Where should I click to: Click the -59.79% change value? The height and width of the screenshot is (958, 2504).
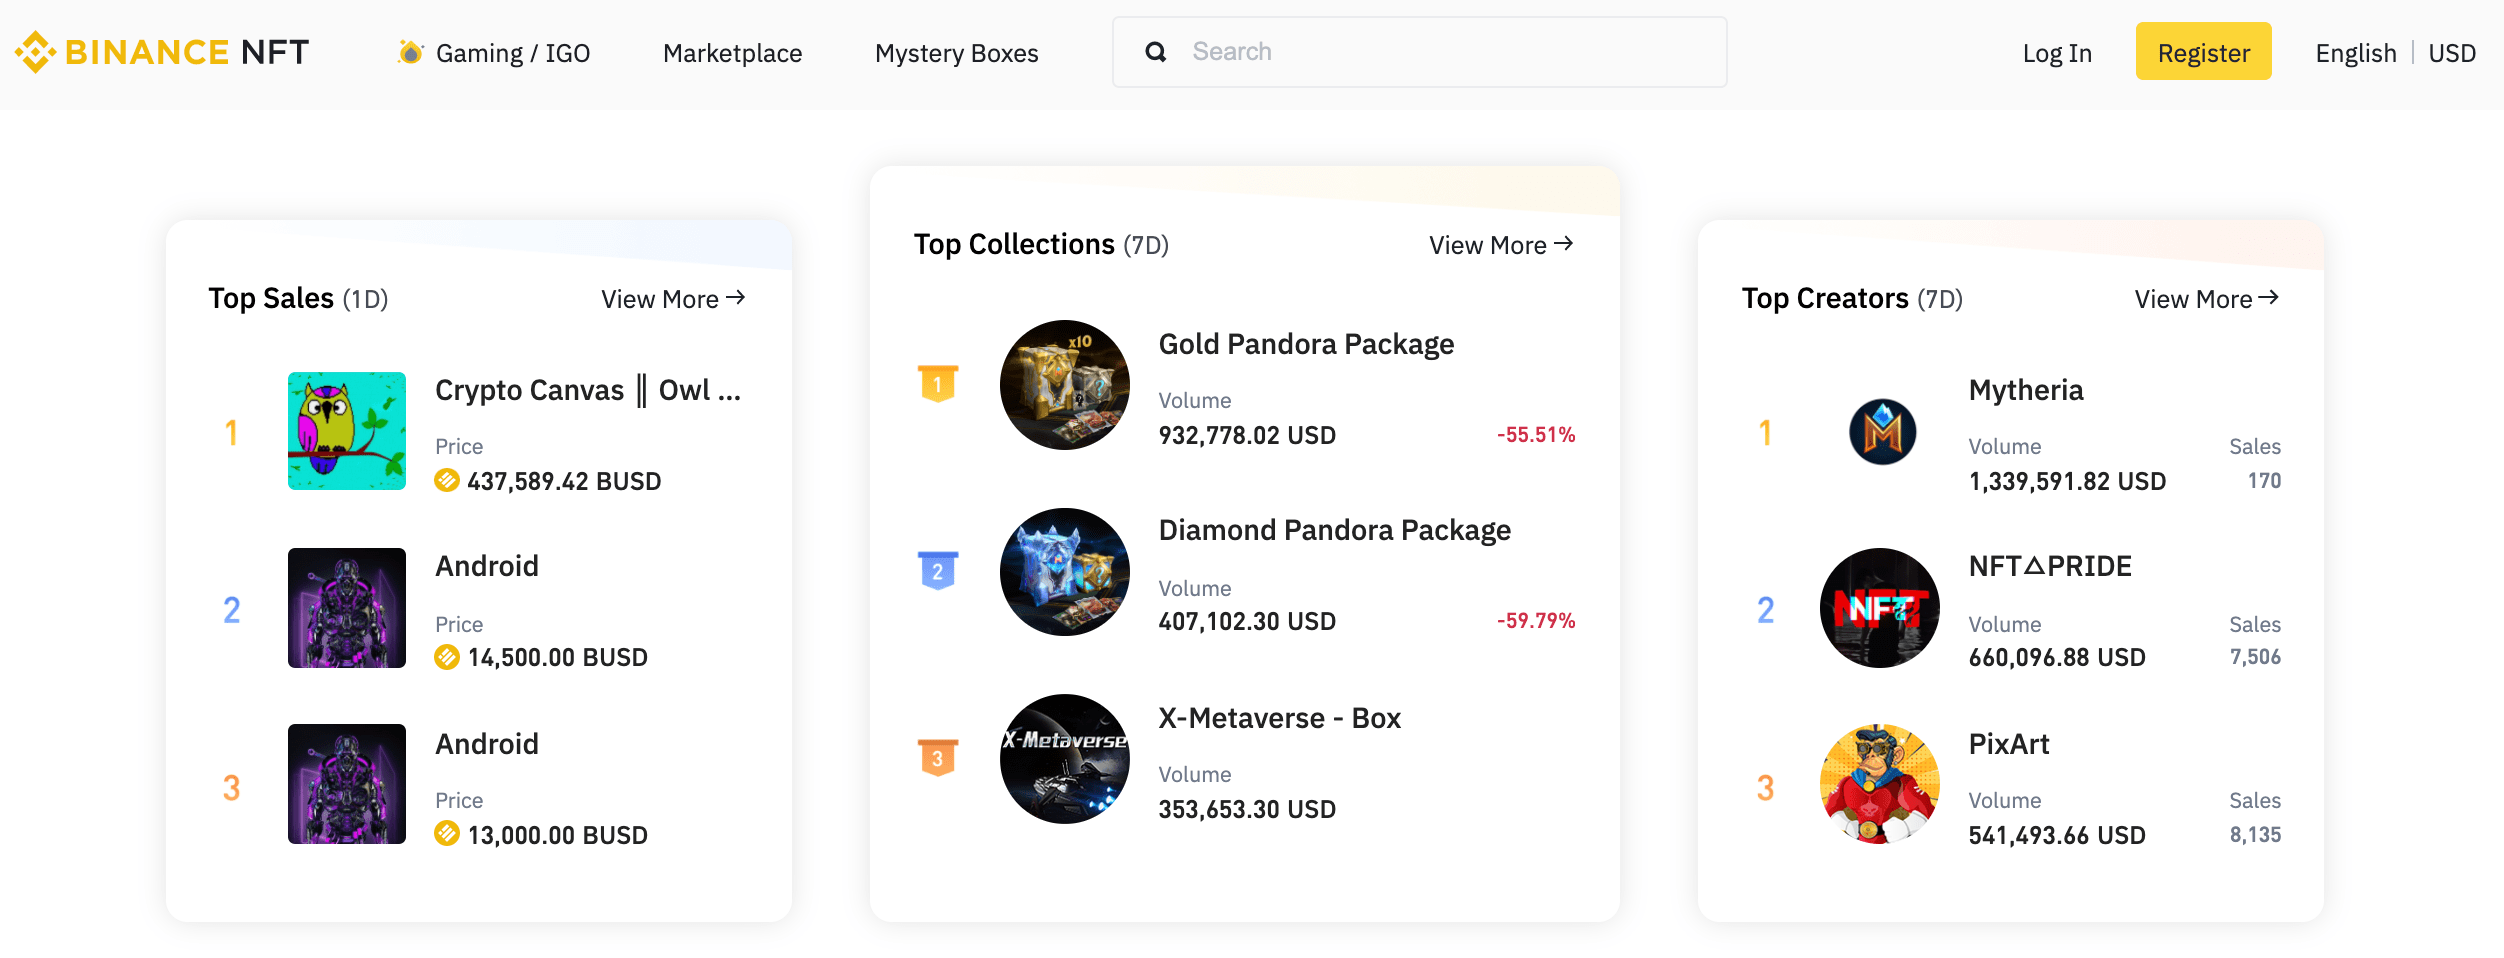click(x=1536, y=621)
